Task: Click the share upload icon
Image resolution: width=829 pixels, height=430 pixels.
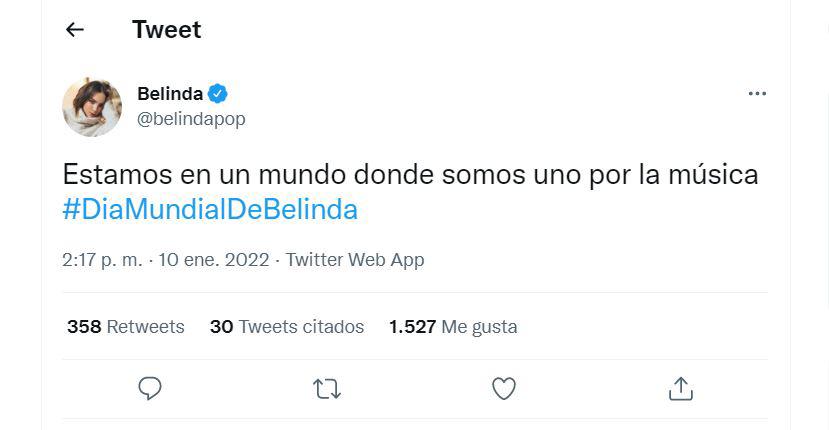Action: (681, 388)
